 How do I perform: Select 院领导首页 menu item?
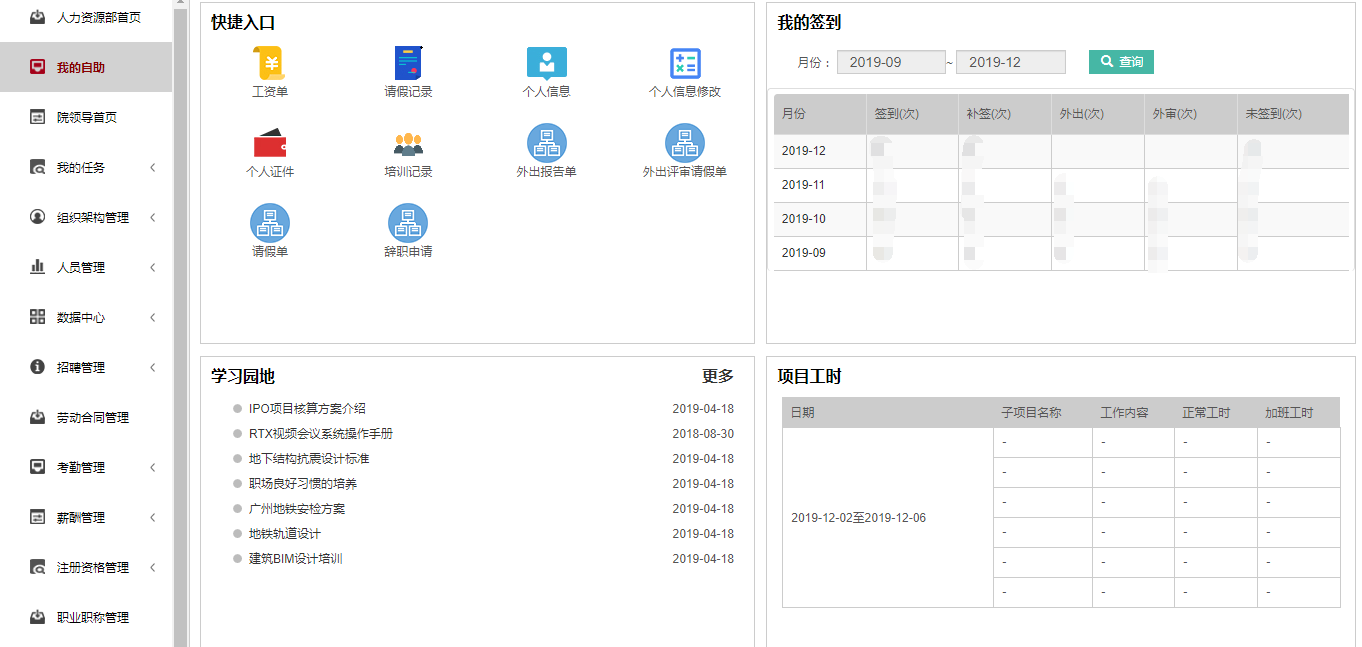(x=86, y=117)
